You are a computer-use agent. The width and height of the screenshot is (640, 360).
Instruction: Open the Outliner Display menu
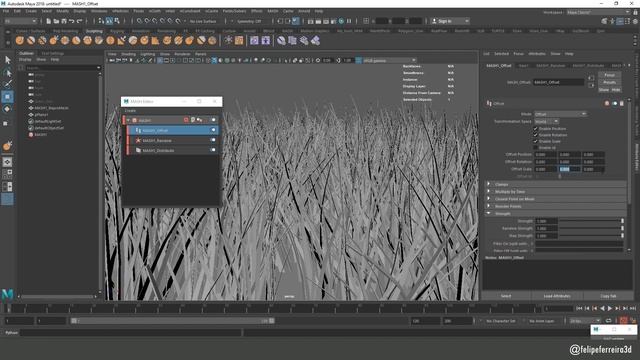(25, 60)
